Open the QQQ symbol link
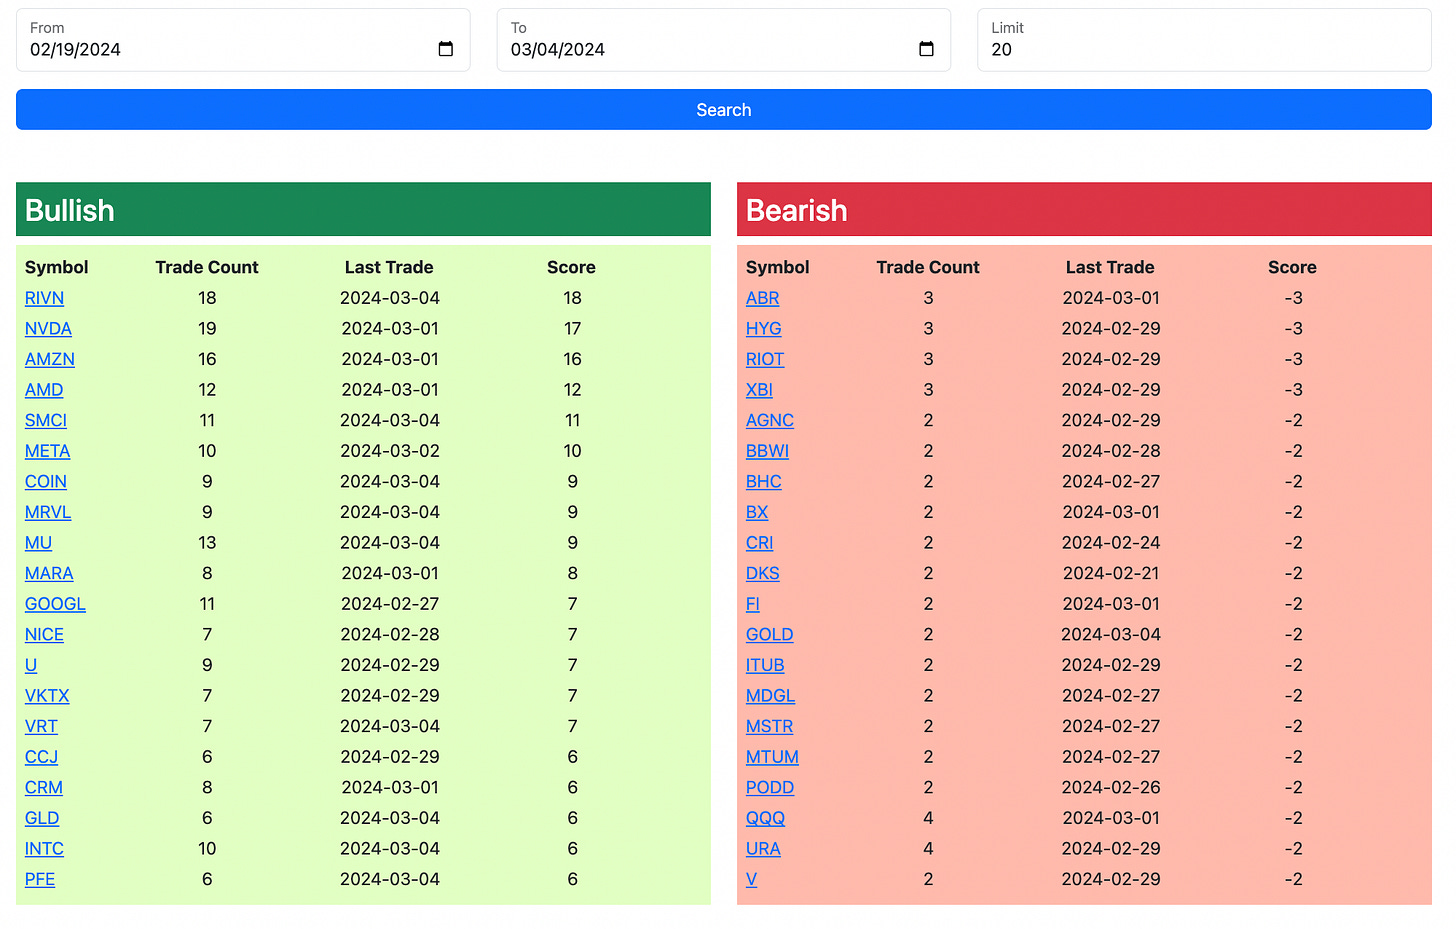Screen dimensions: 1456x929 (765, 818)
